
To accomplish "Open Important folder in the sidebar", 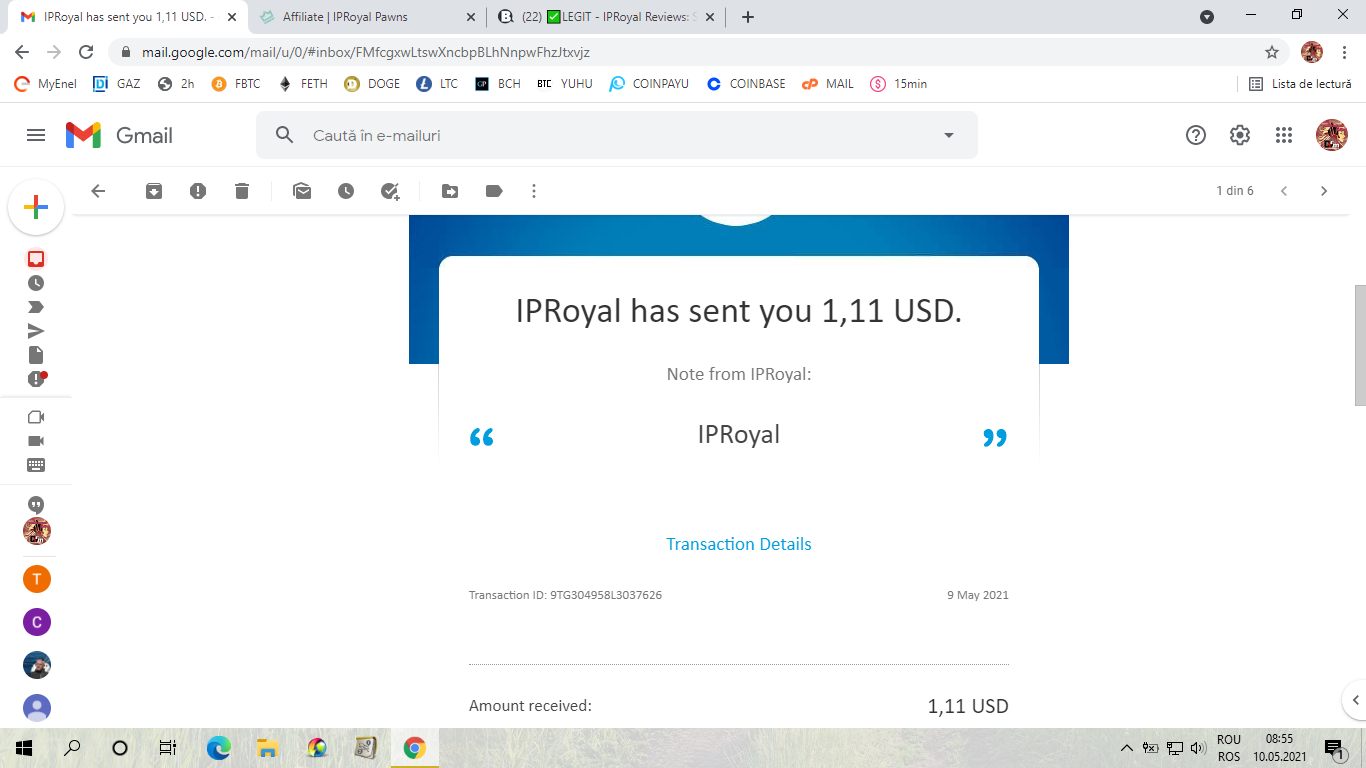I will (36, 307).
